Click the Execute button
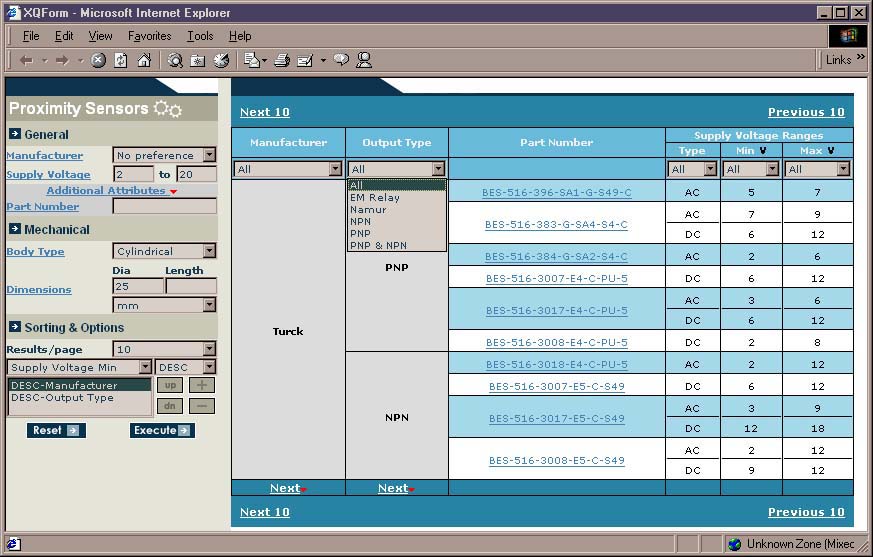The width and height of the screenshot is (873, 557). [162, 430]
